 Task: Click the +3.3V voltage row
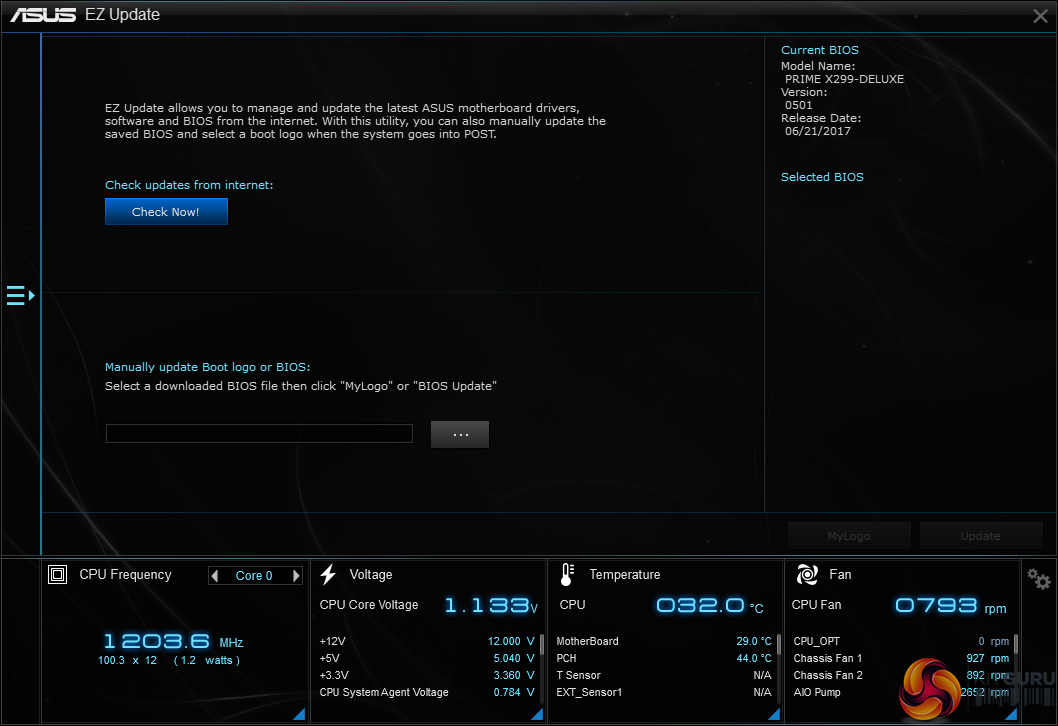427,675
